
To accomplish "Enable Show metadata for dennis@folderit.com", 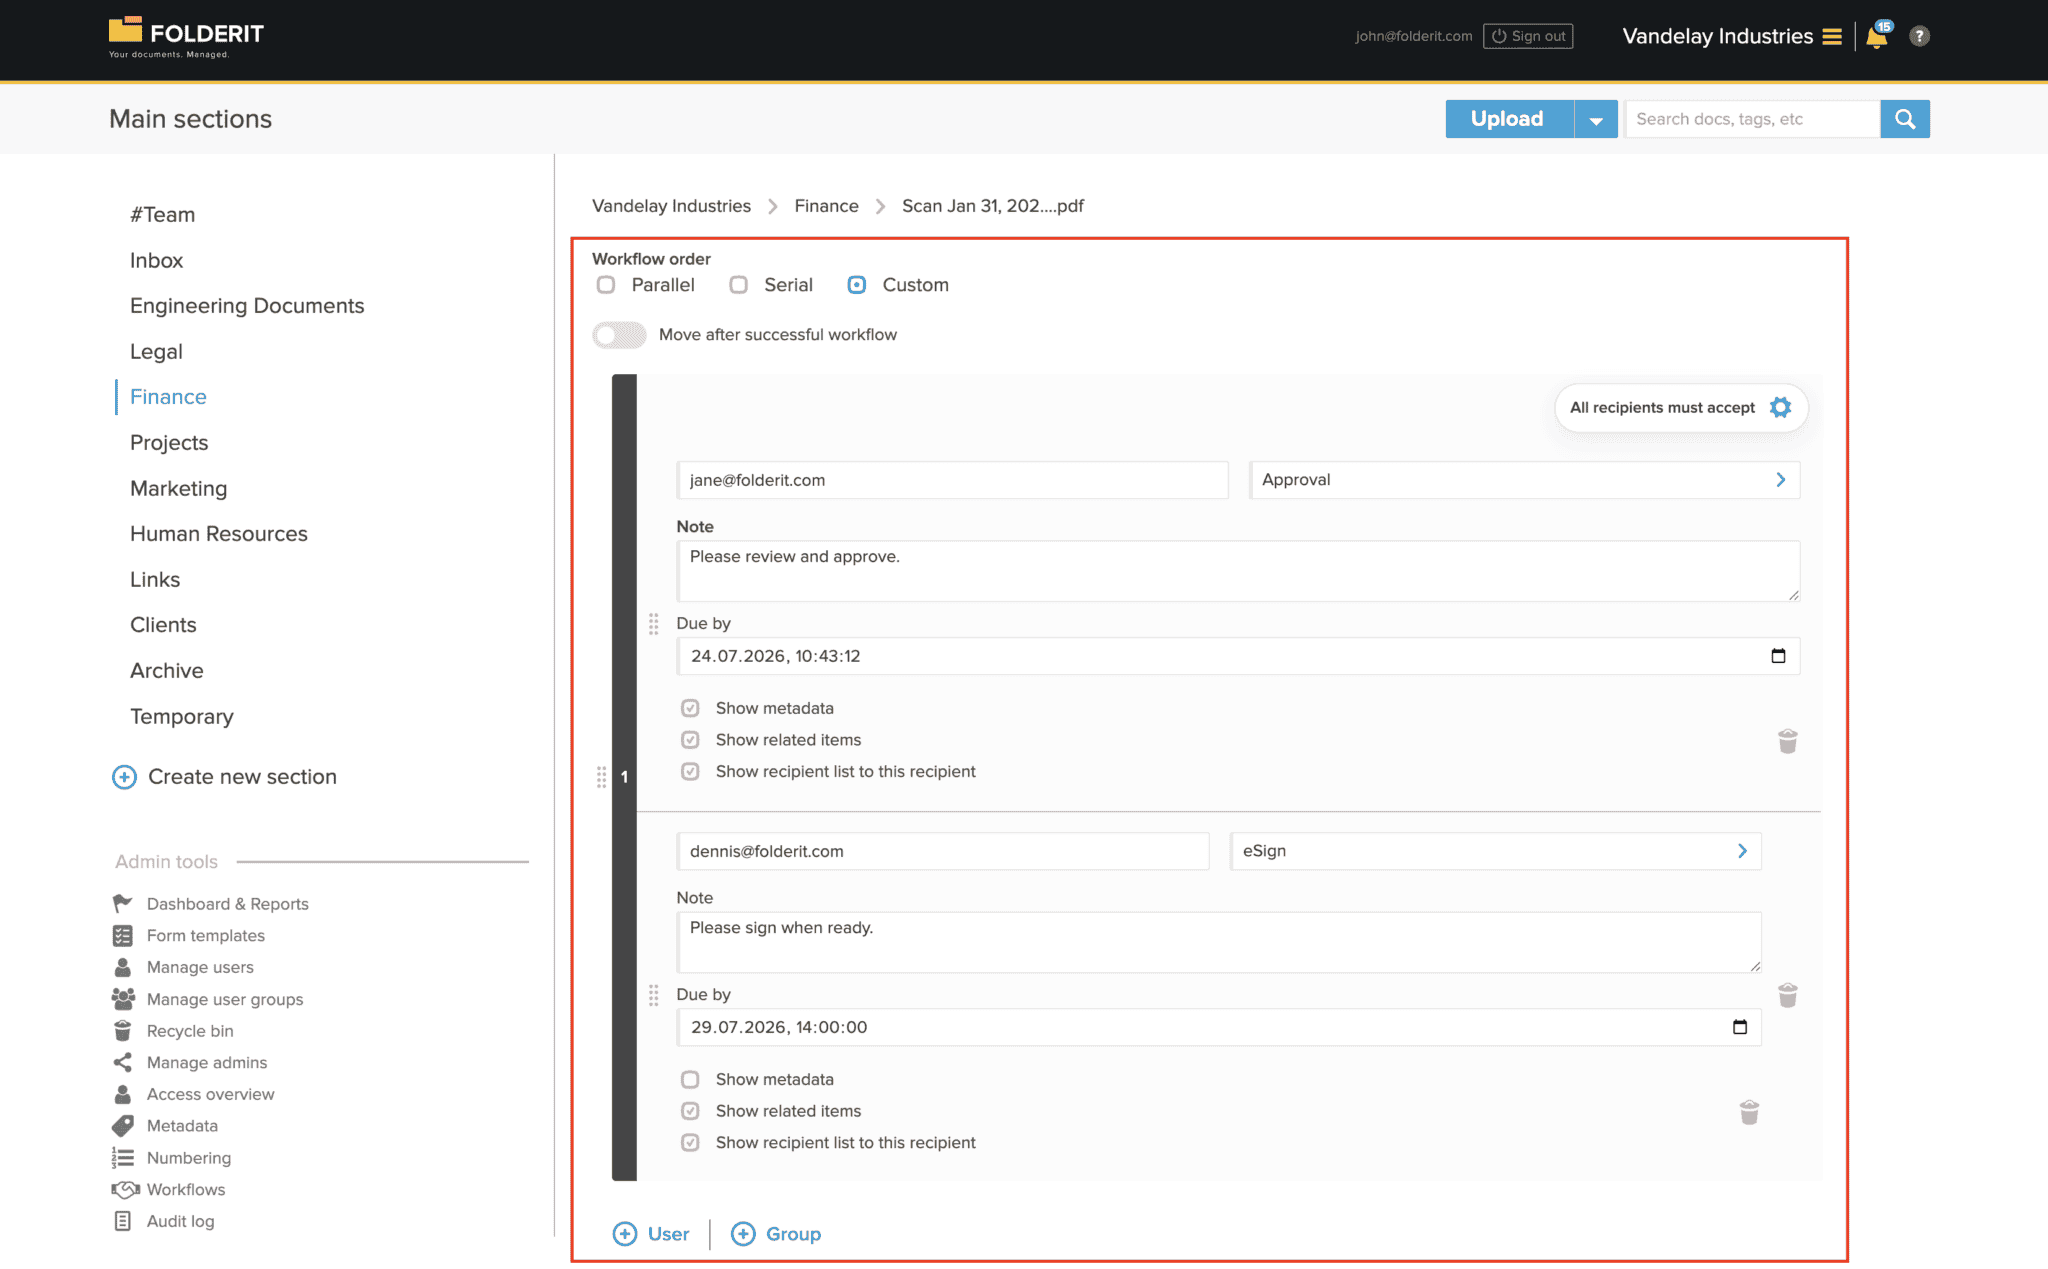I will (690, 1079).
